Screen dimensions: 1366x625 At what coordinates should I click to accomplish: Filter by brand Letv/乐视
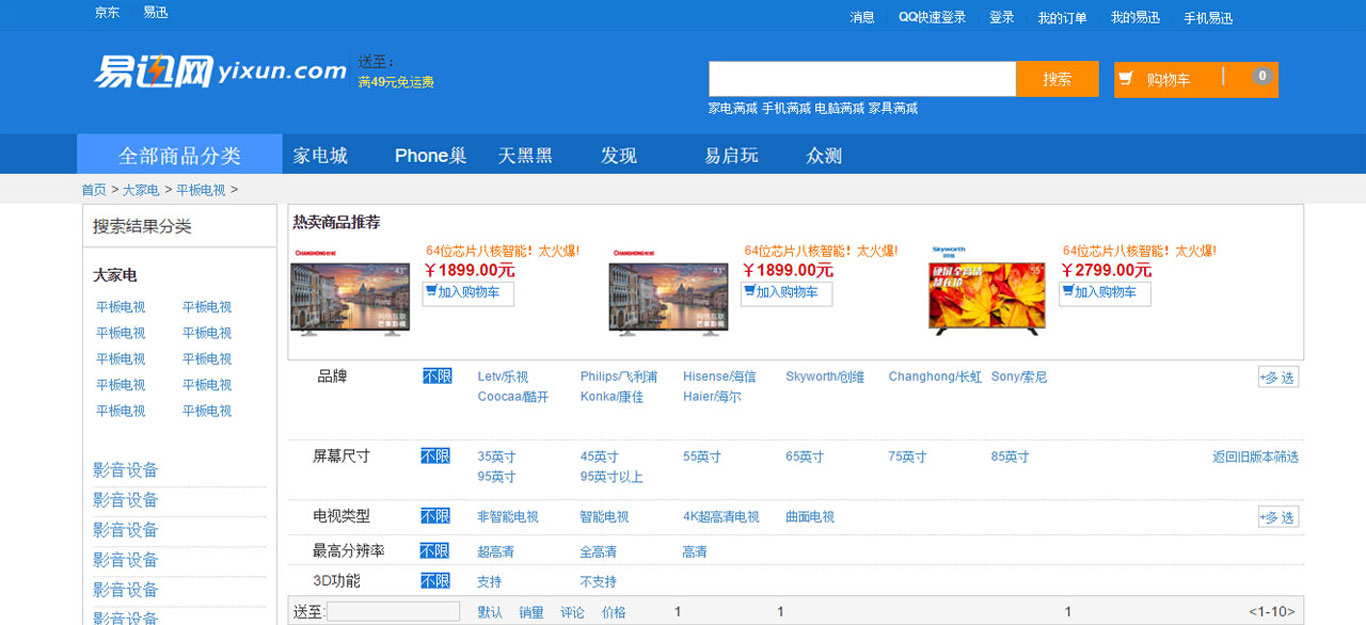[503, 377]
